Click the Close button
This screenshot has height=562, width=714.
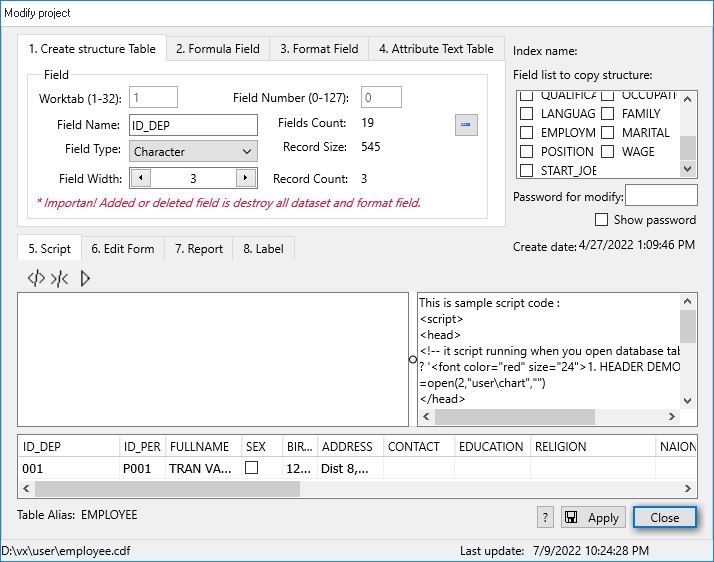[664, 517]
